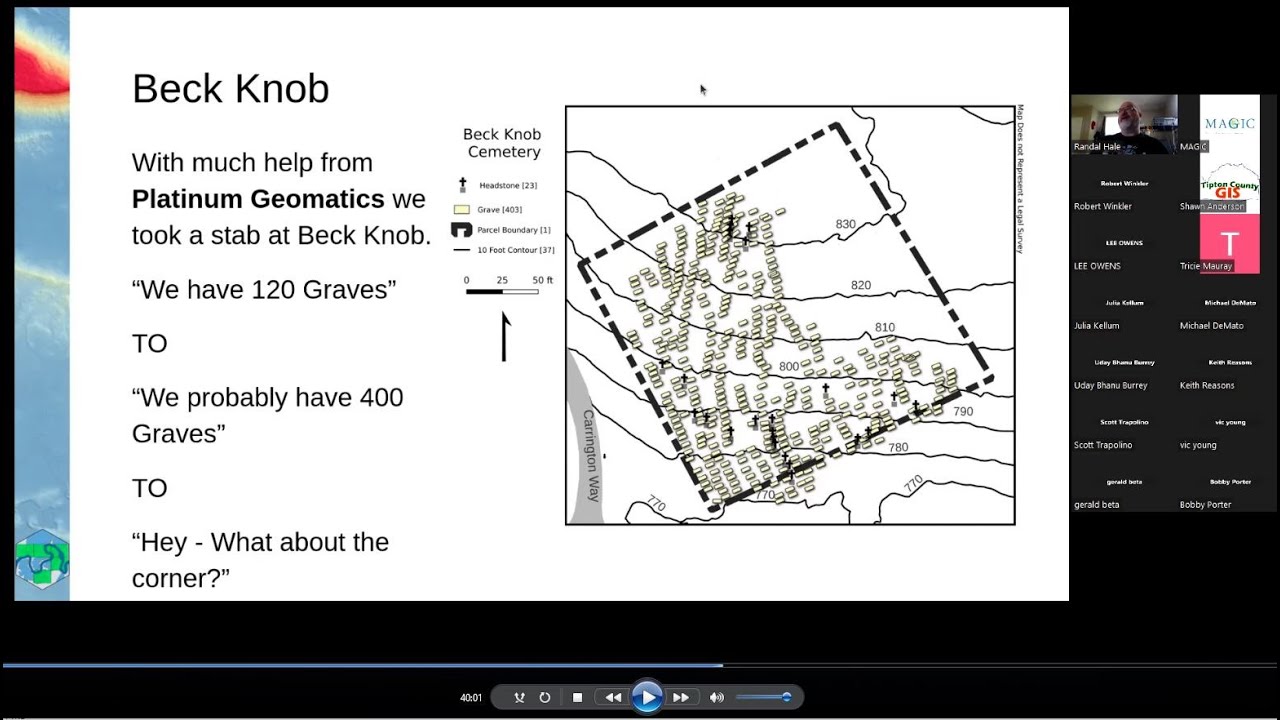Click the bold Platinum Geomatics text
Viewport: 1280px width, 720px height.
pos(258,199)
